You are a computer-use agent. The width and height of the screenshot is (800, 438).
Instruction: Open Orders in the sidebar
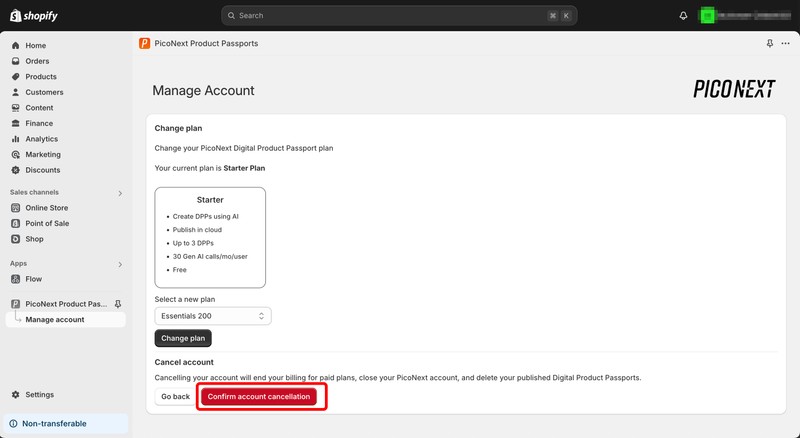(x=37, y=61)
